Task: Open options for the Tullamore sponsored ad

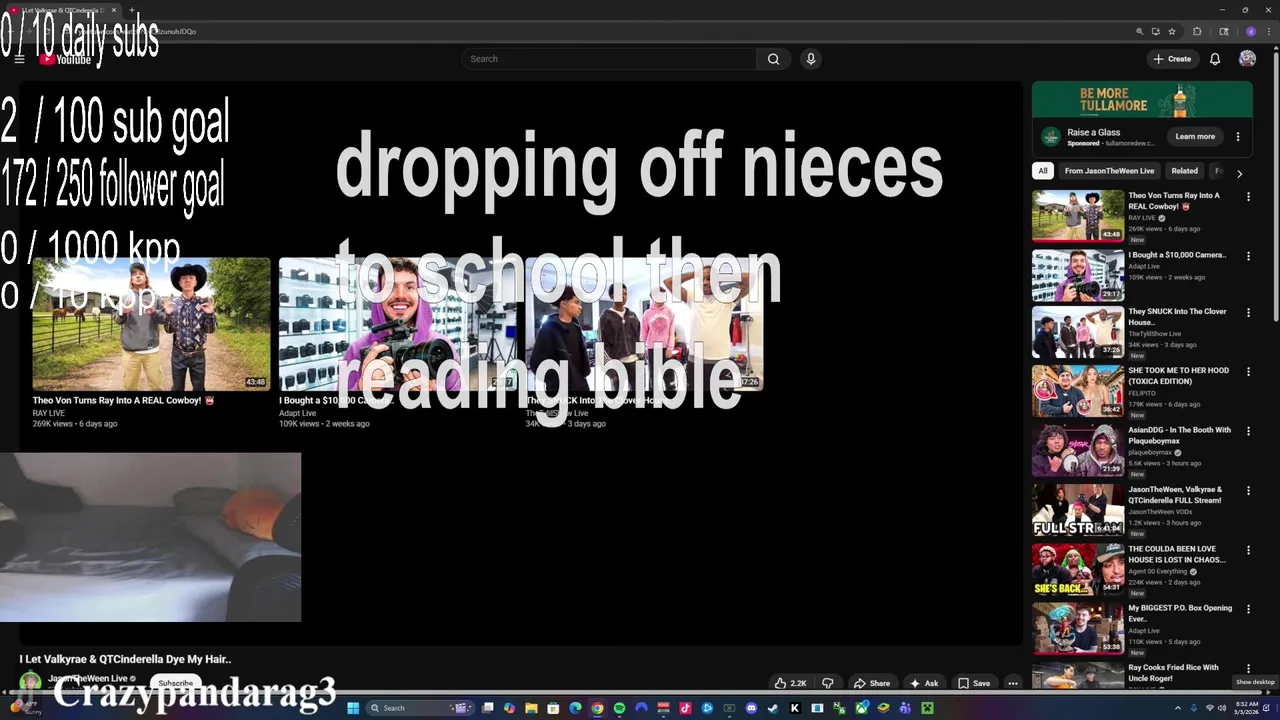Action: point(1238,137)
